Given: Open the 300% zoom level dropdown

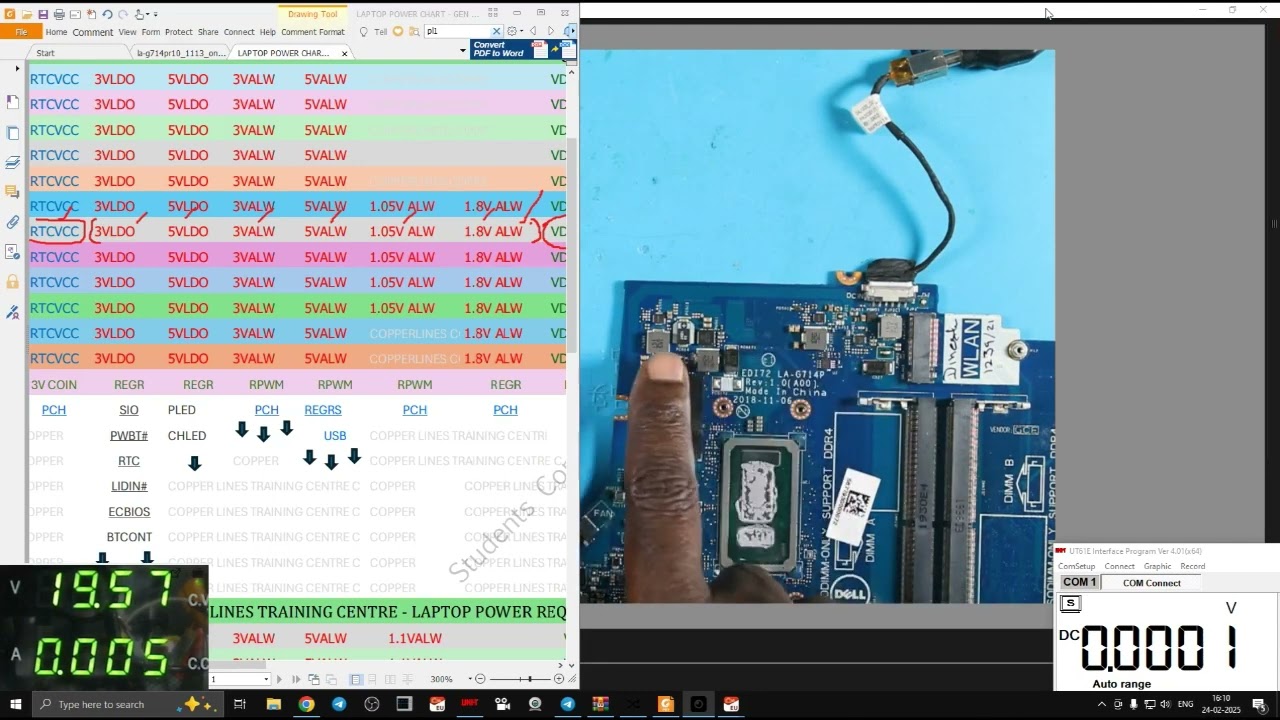Looking at the screenshot, I should coord(470,679).
